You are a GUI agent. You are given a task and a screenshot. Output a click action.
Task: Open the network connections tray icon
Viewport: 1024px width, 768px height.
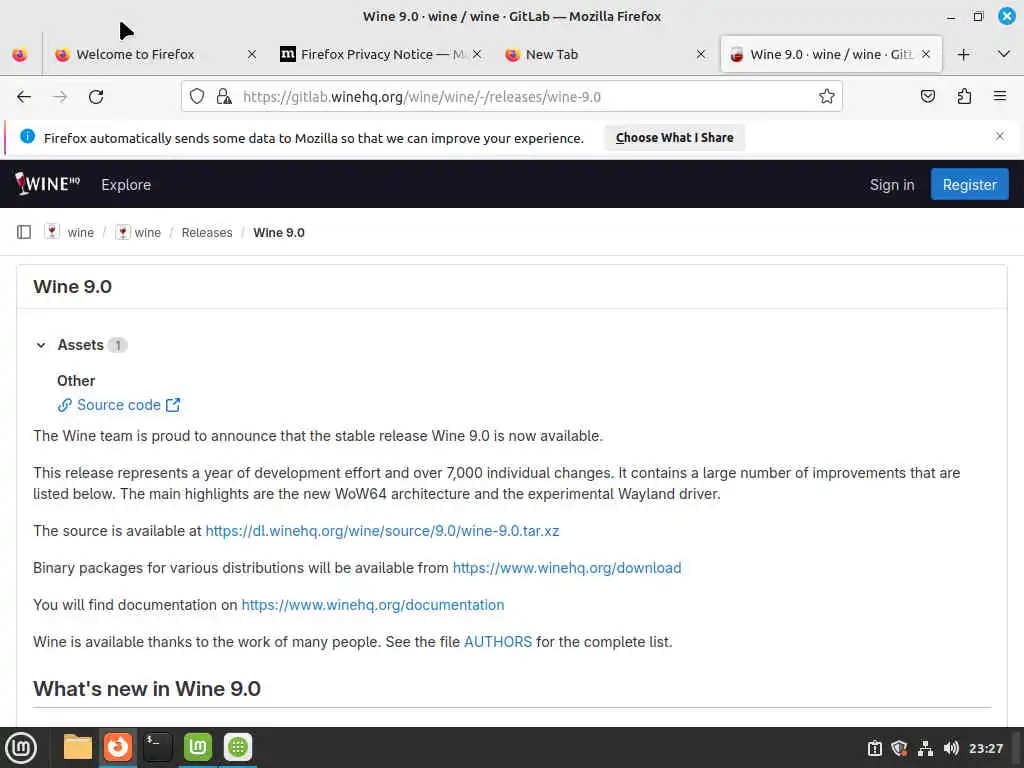(925, 748)
